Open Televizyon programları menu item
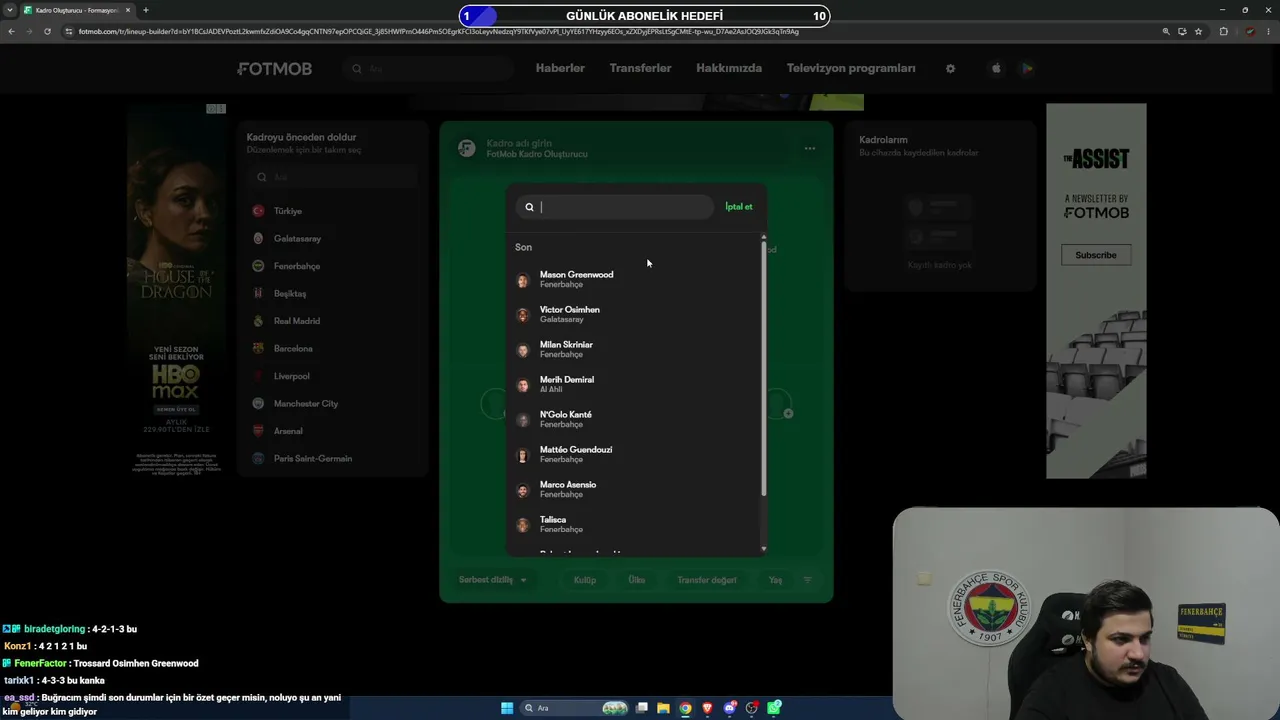This screenshot has height=720, width=1280. pos(851,68)
